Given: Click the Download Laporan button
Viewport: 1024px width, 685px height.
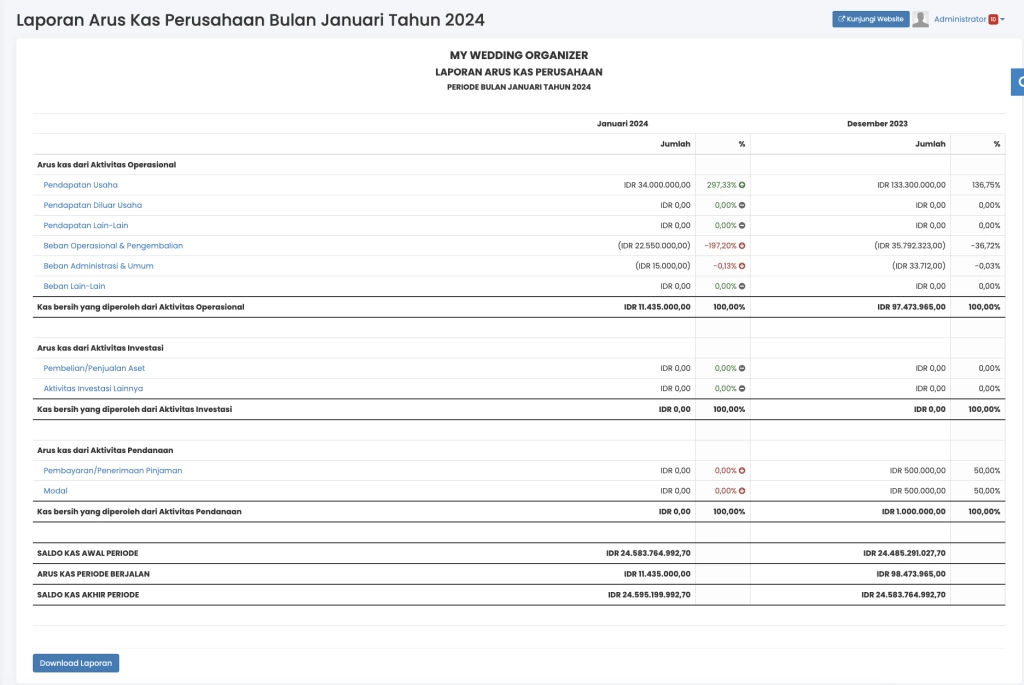Looking at the screenshot, I should 75,662.
